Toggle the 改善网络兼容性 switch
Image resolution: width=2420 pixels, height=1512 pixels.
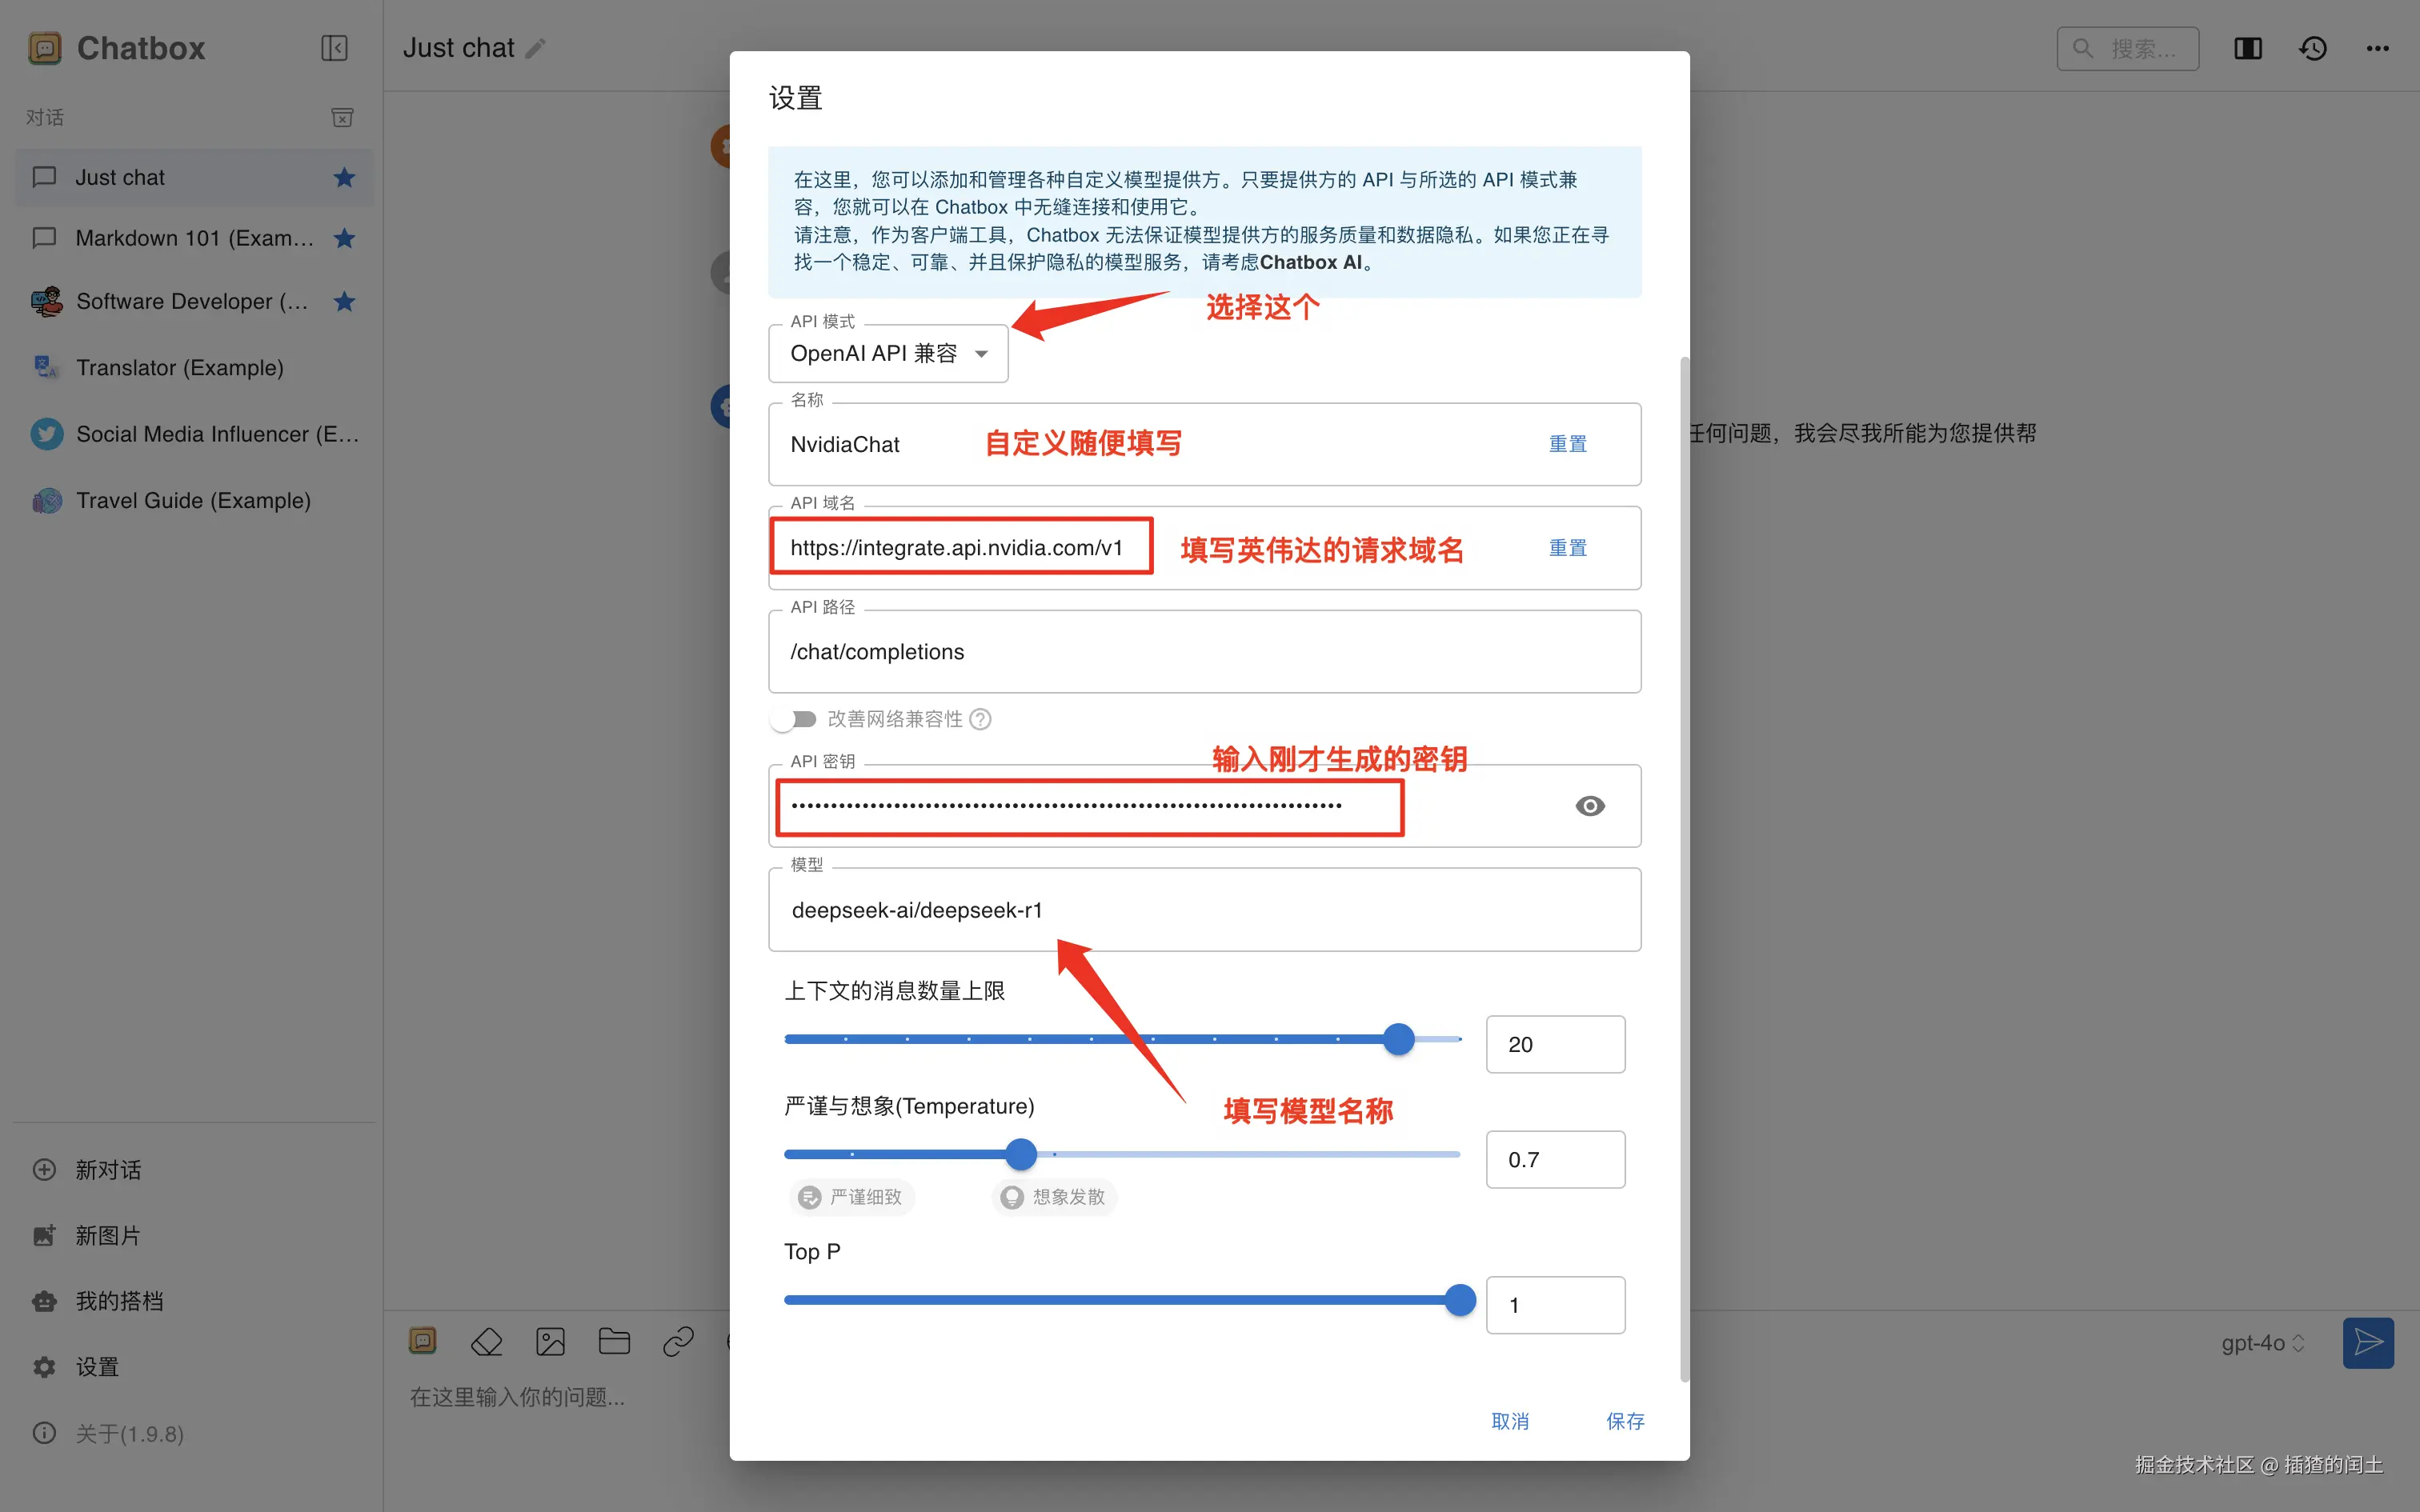point(795,719)
